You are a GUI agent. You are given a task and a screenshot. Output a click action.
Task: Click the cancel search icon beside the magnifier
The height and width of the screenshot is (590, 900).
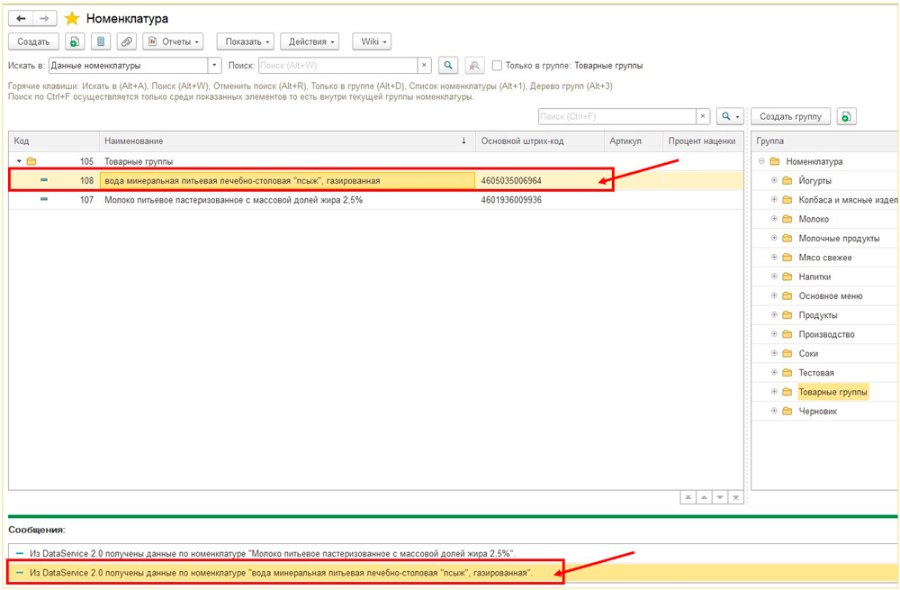(474, 65)
